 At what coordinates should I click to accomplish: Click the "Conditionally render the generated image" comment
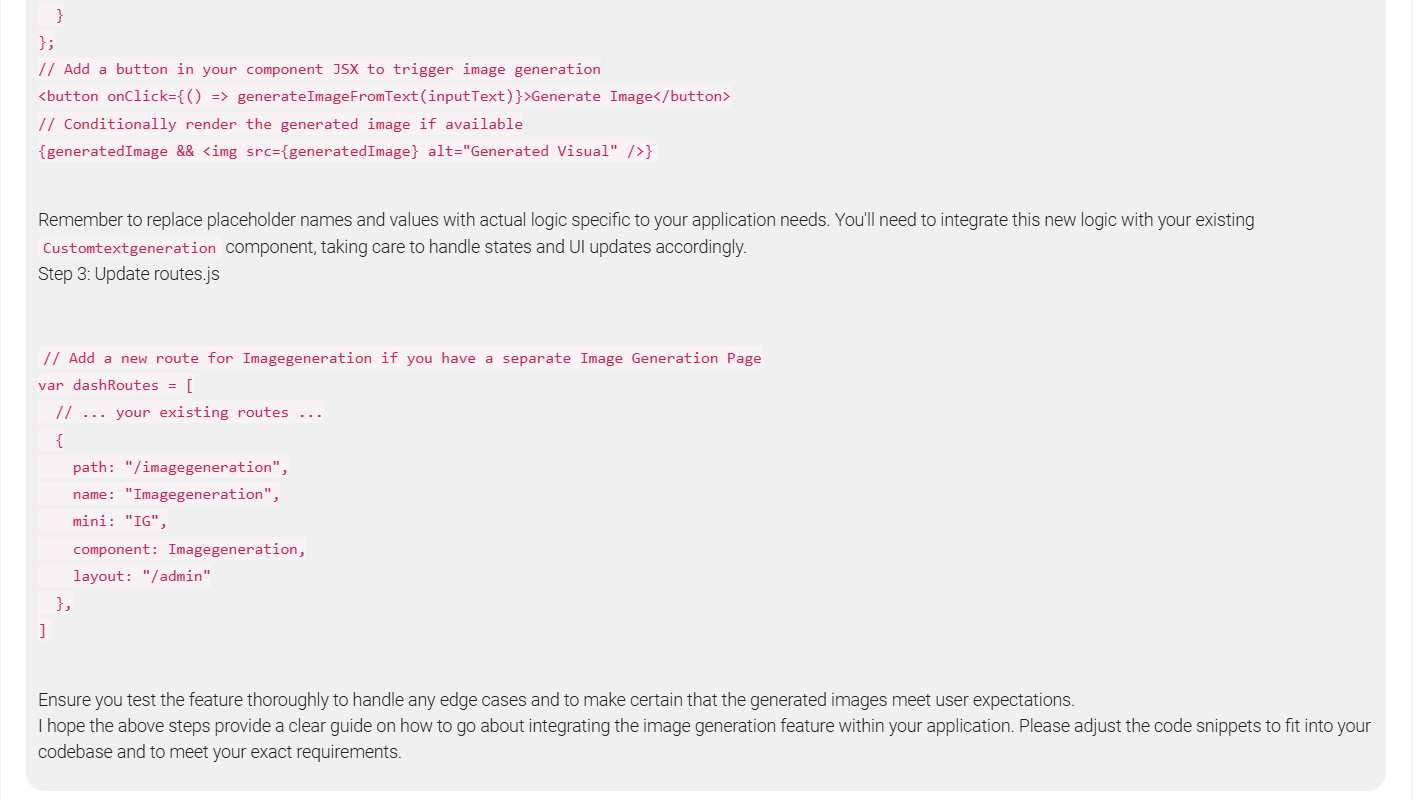(280, 124)
